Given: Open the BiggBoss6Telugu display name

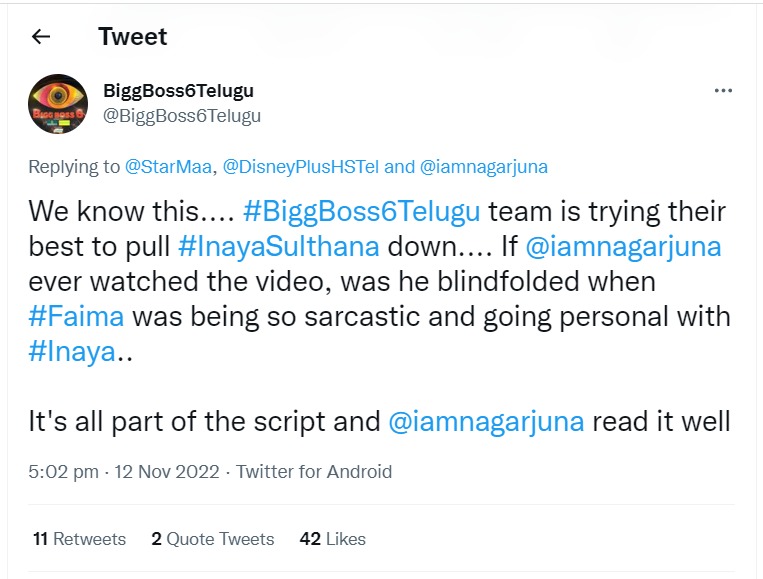Looking at the screenshot, I should pyautogui.click(x=178, y=91).
